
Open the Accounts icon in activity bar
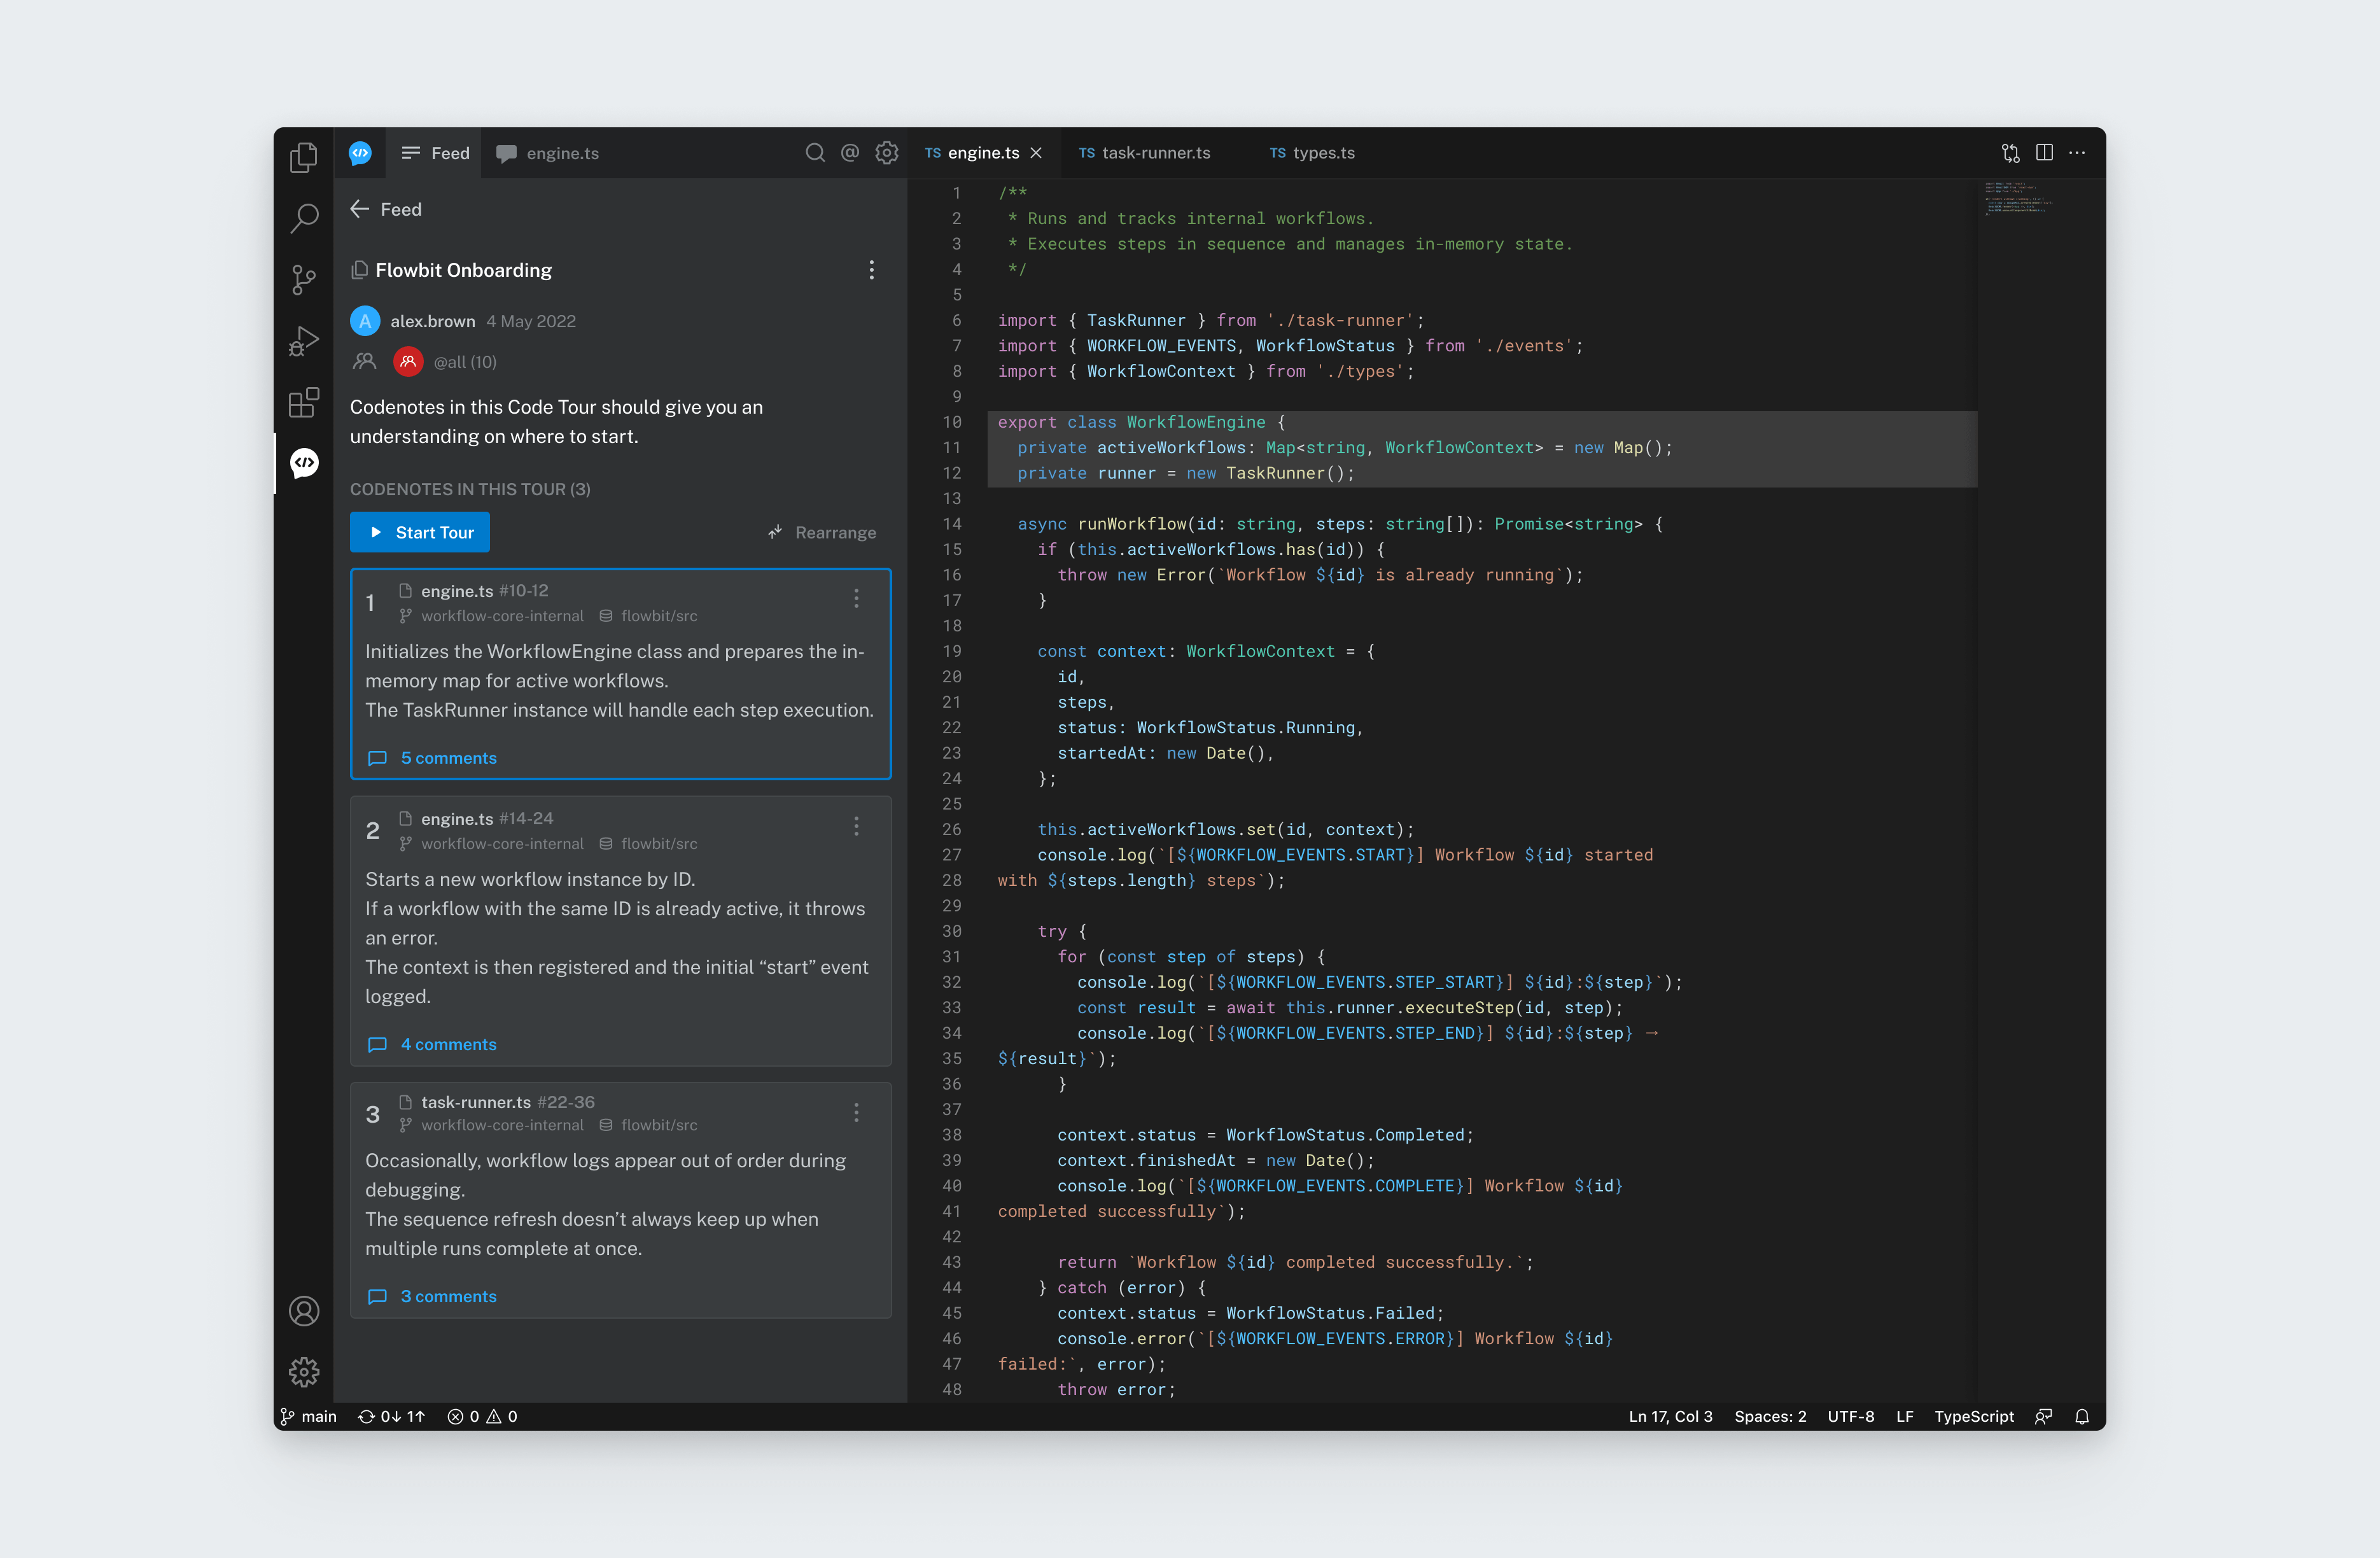(x=304, y=1311)
